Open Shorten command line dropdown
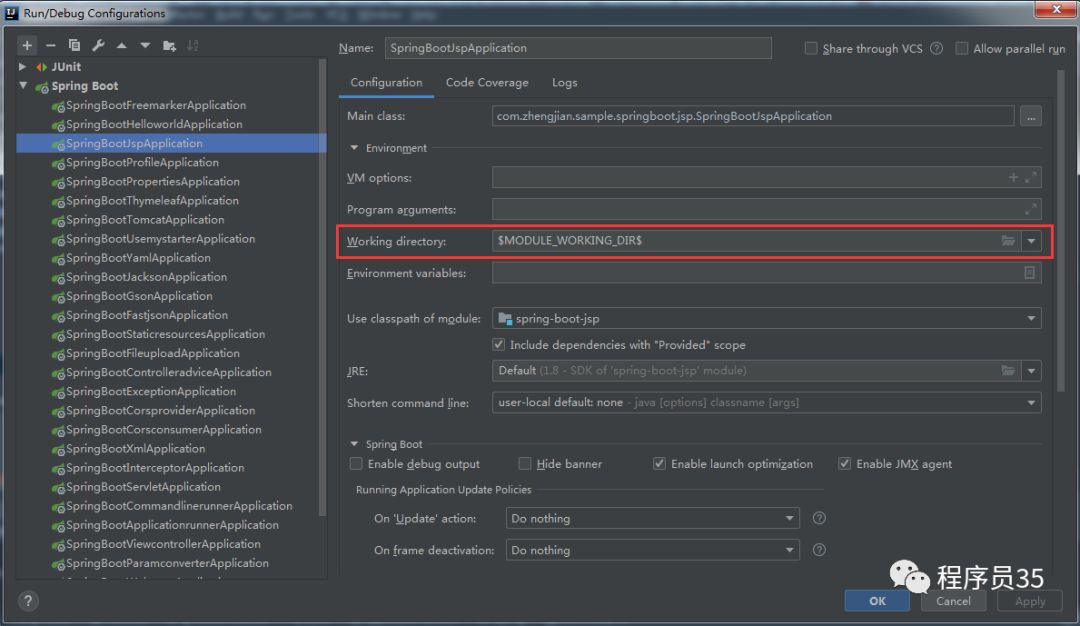The image size is (1080, 626). [1031, 402]
